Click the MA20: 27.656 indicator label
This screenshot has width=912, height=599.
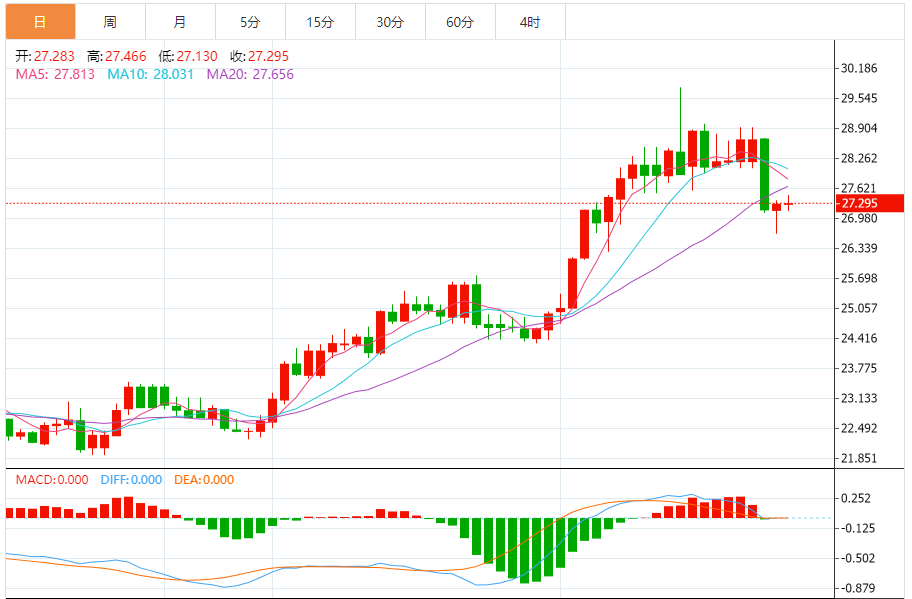[x=250, y=74]
